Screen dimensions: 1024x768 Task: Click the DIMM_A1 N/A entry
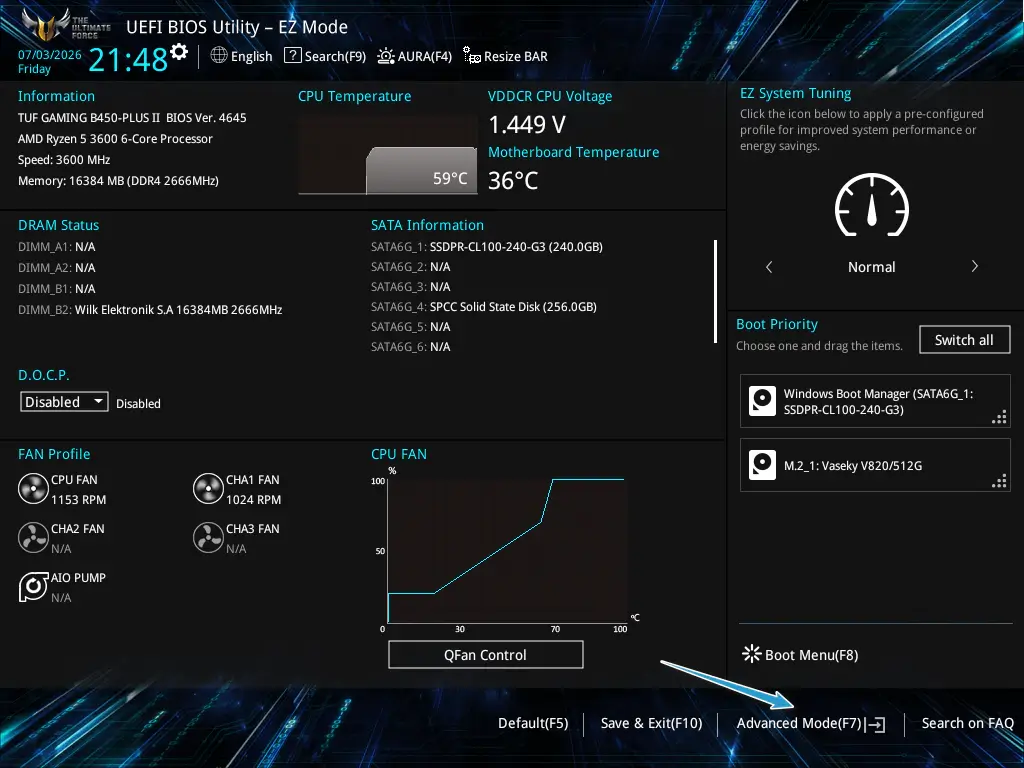pyautogui.click(x=57, y=246)
